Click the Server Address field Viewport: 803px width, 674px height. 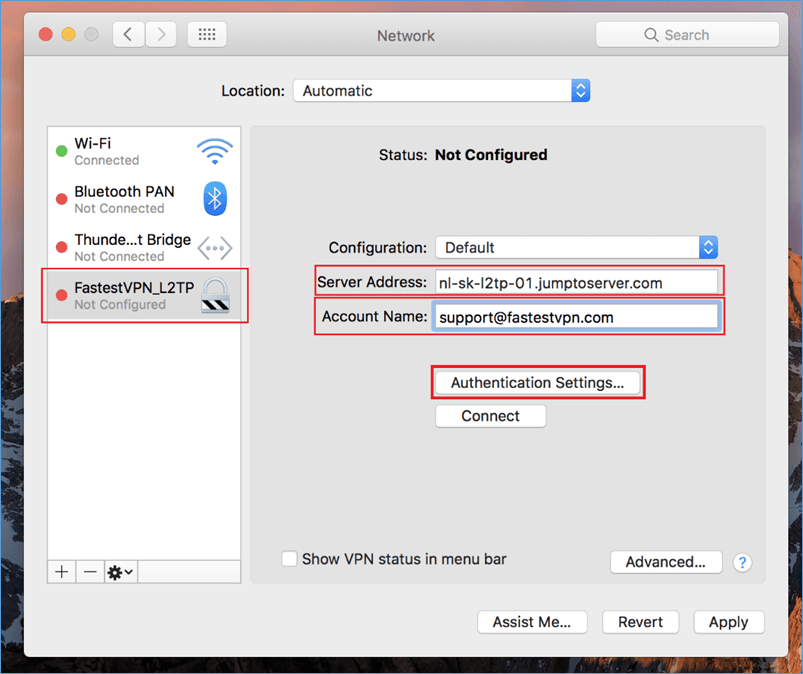click(x=577, y=282)
